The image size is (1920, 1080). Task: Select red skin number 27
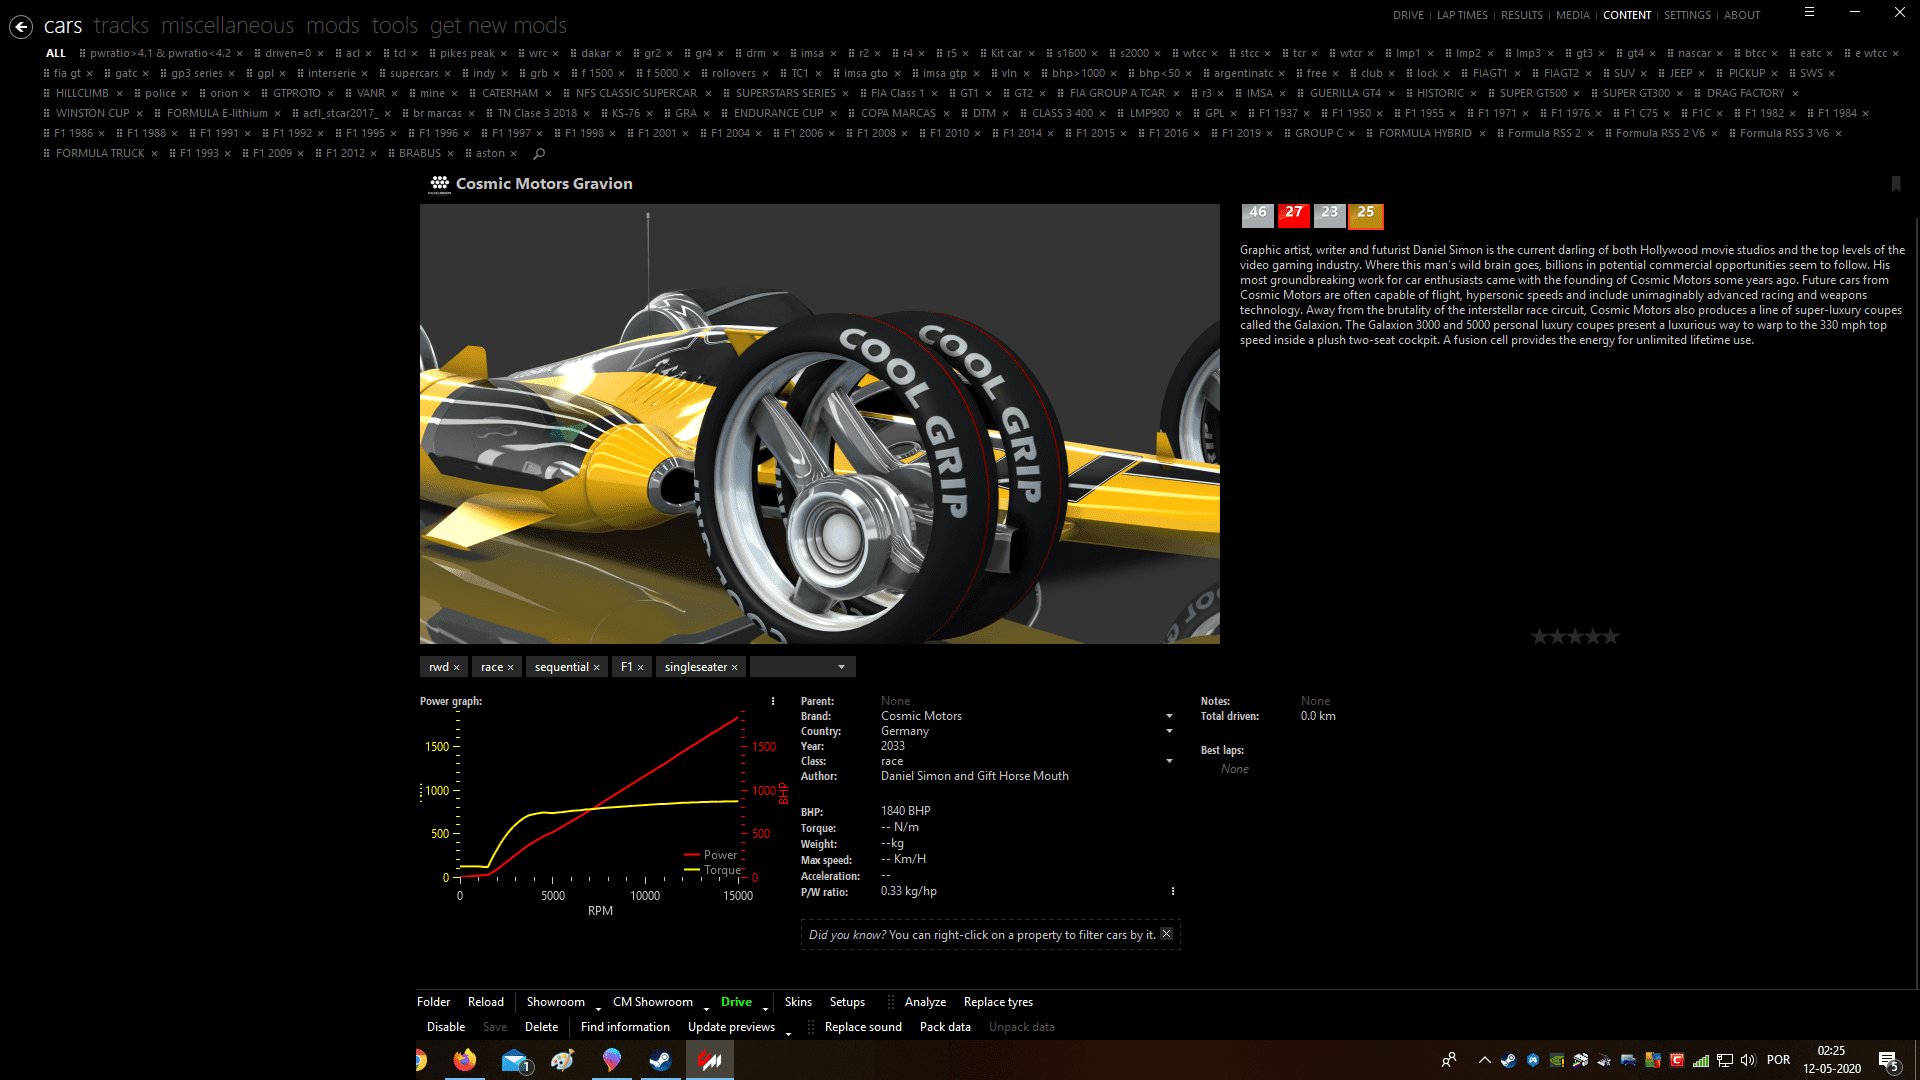(1294, 214)
